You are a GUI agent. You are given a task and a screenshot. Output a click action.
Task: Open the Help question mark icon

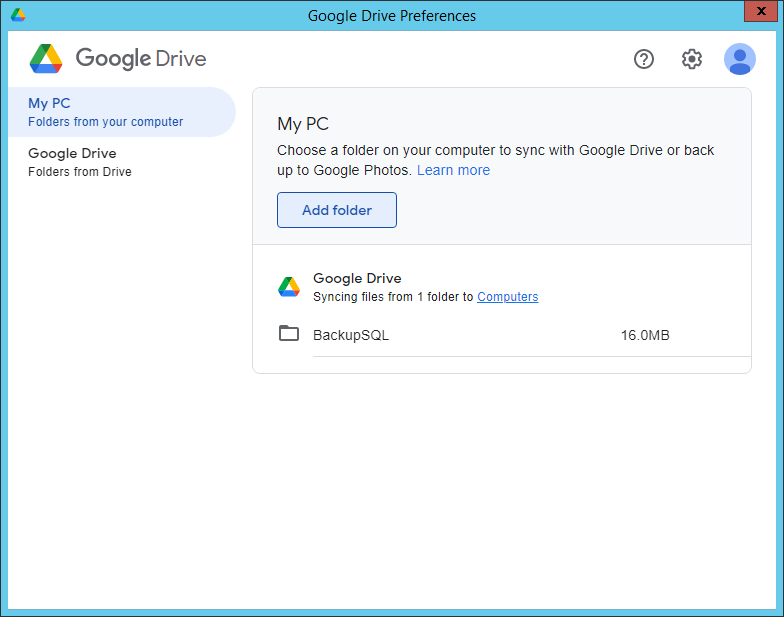coord(644,59)
